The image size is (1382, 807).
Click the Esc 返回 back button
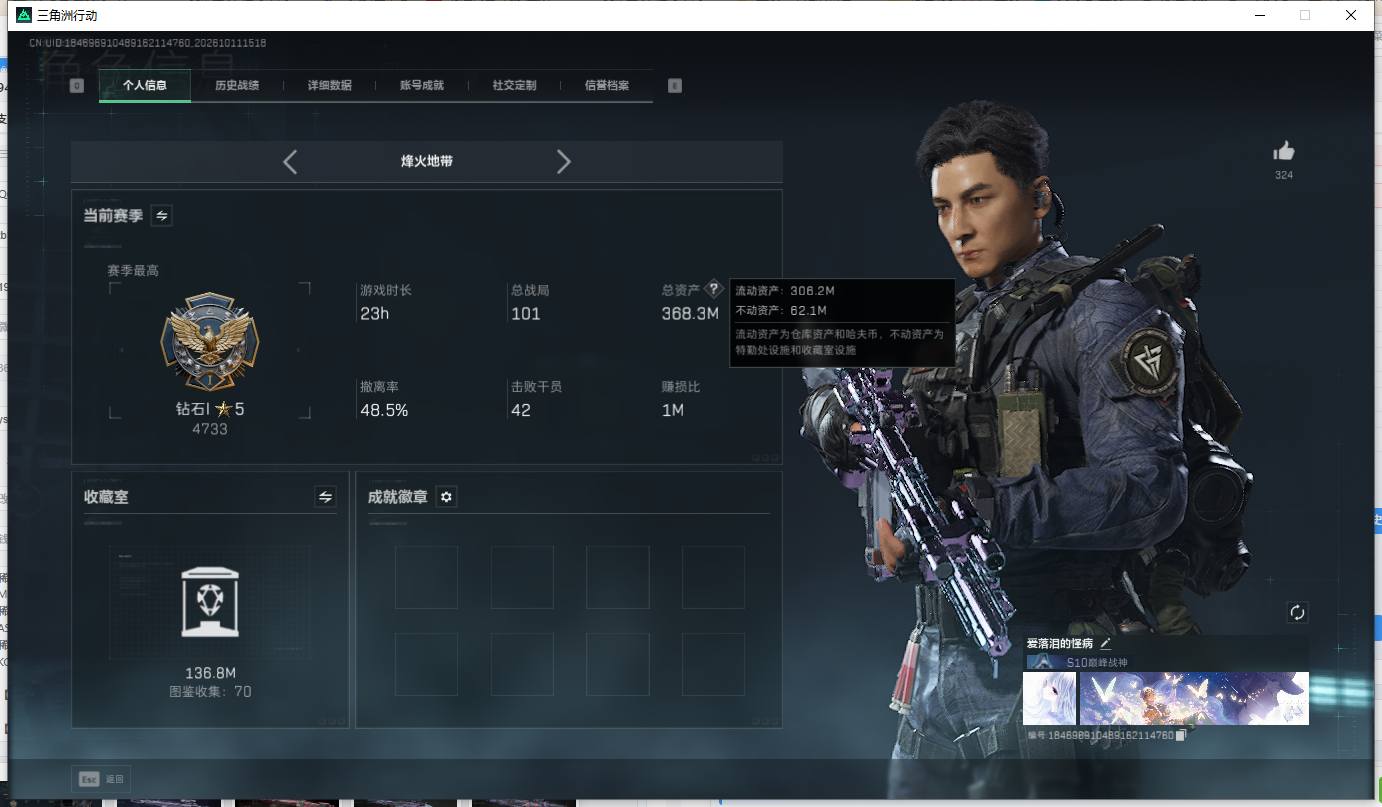101,779
